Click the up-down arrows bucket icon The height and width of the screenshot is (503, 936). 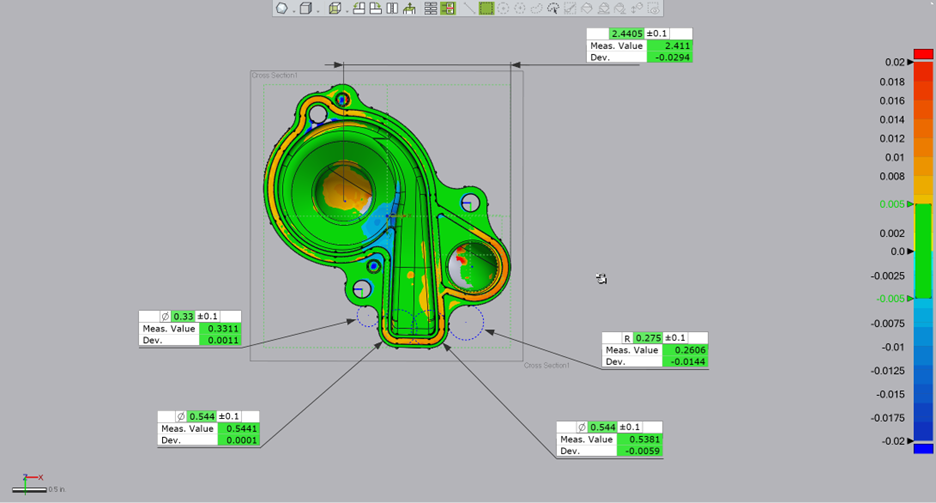click(x=637, y=8)
